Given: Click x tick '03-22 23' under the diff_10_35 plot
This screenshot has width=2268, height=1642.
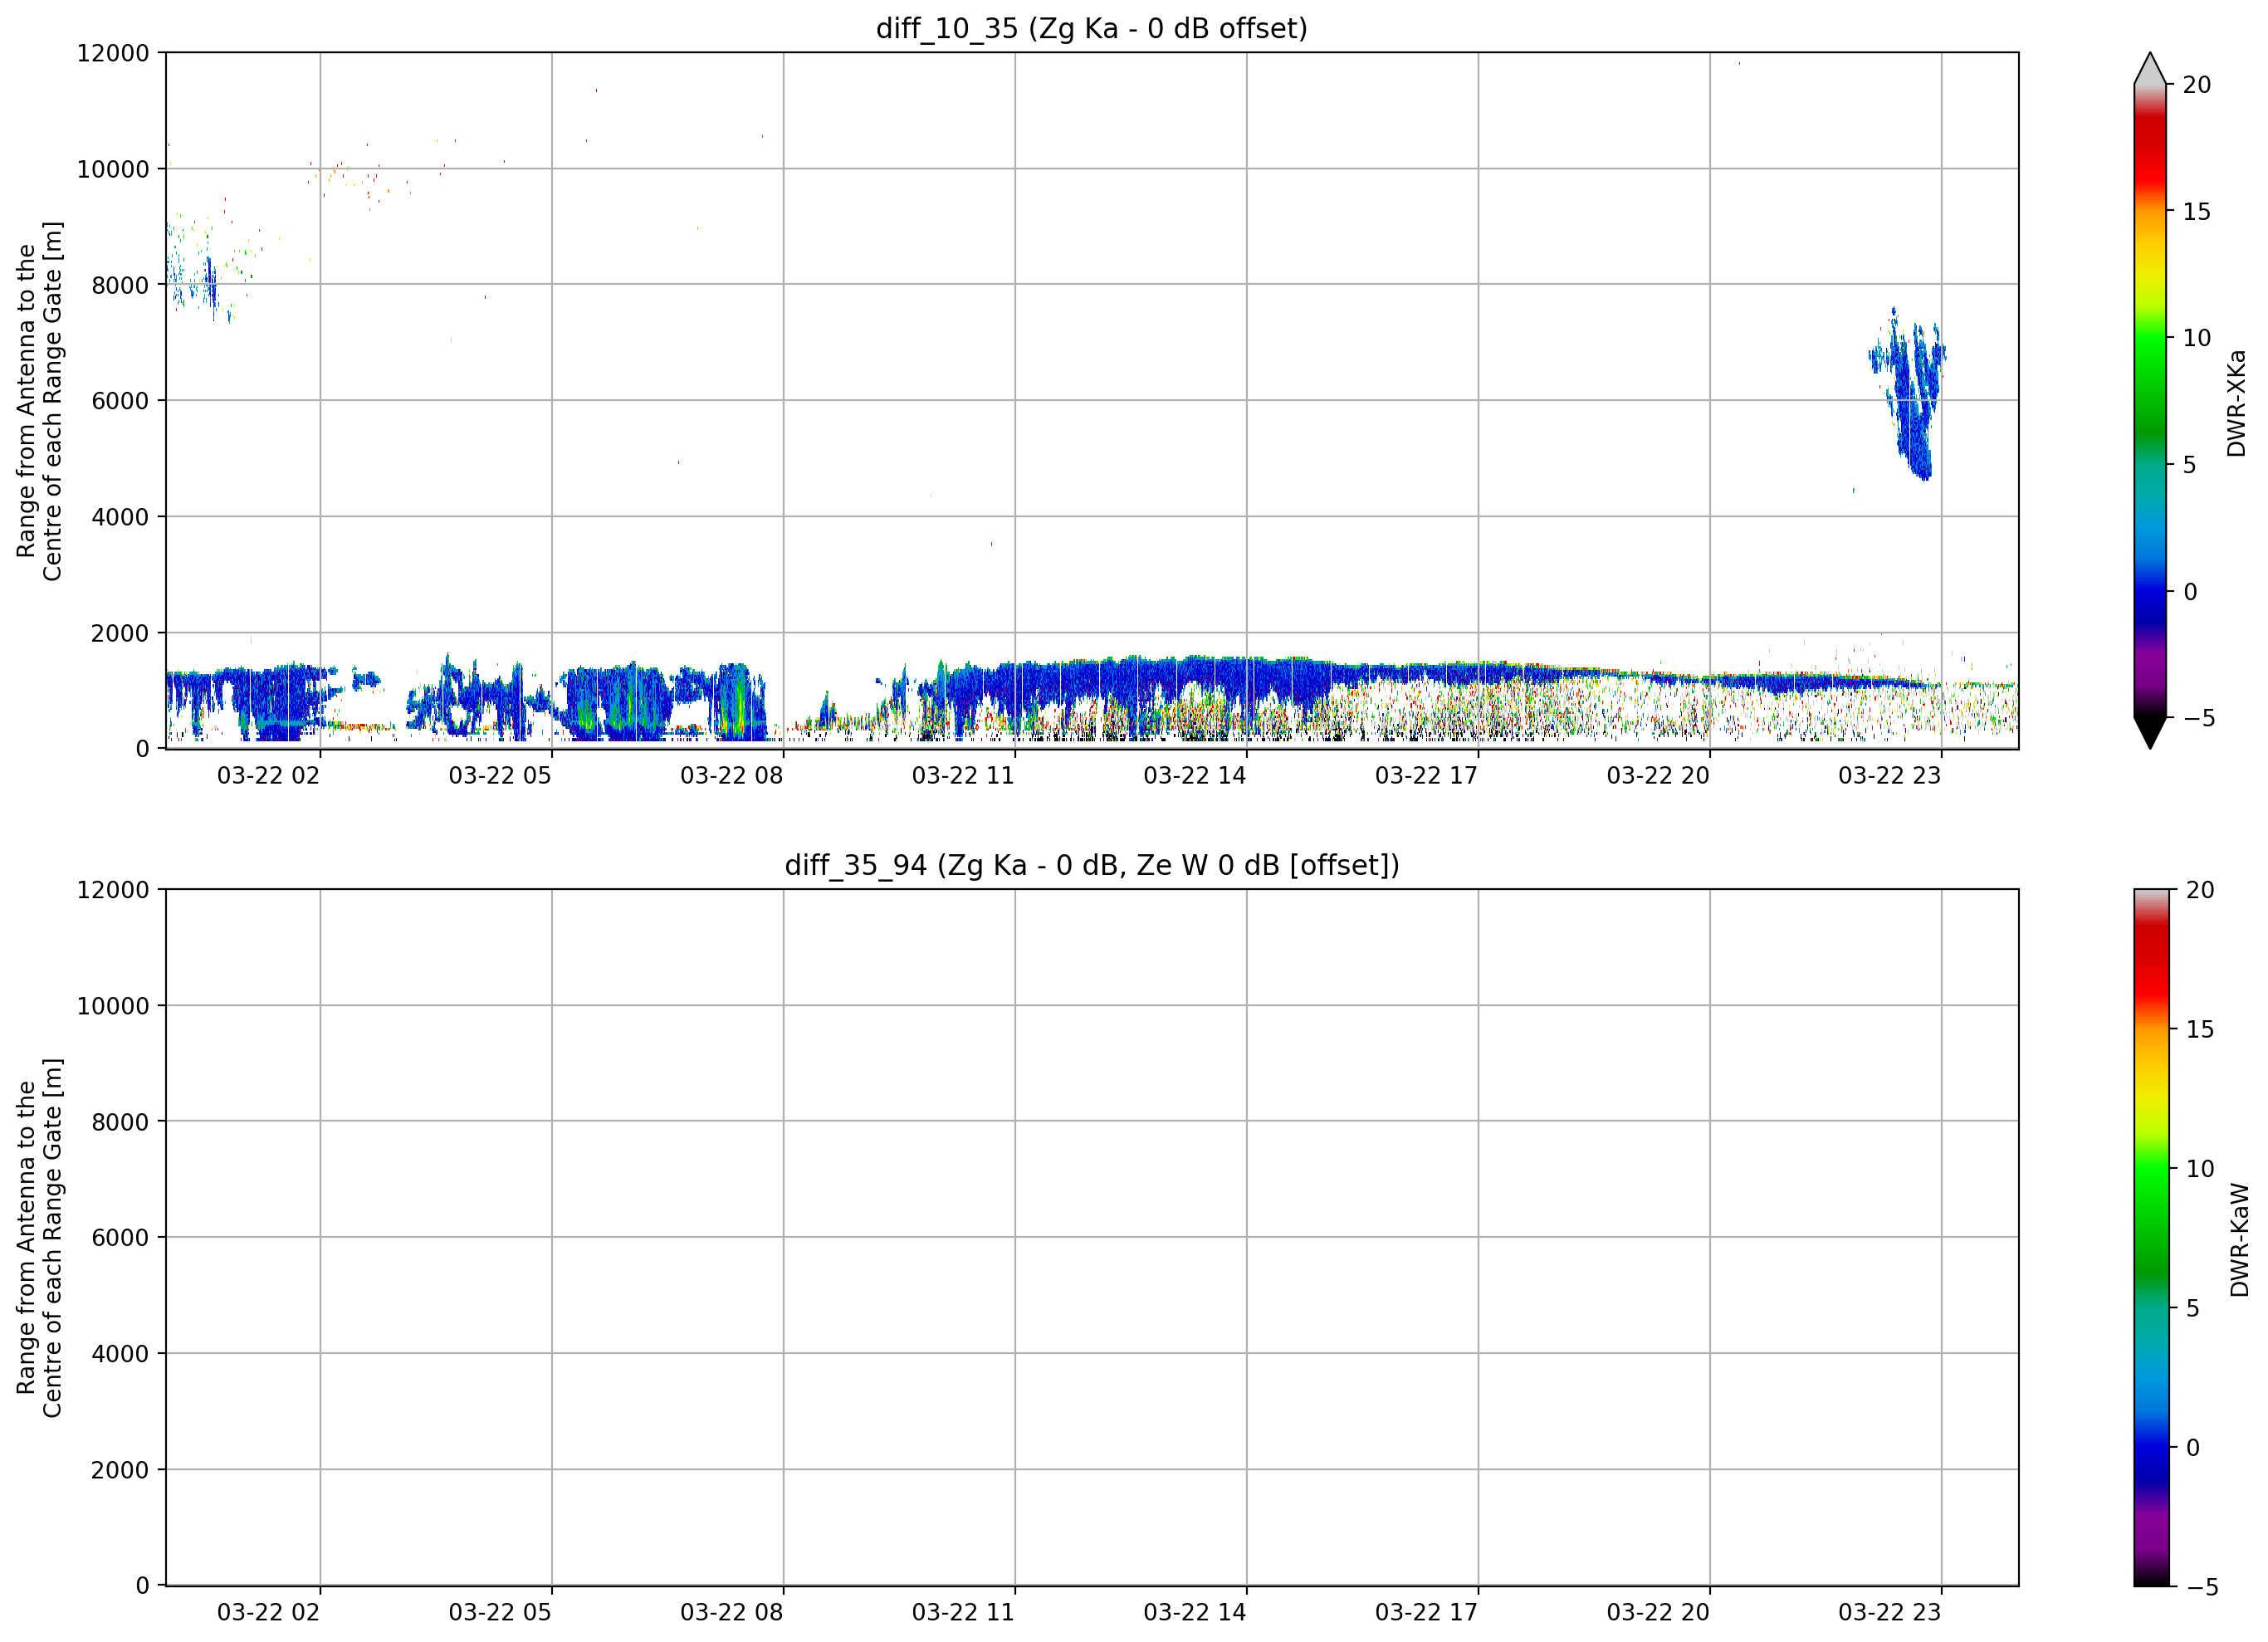Looking at the screenshot, I should [1889, 776].
